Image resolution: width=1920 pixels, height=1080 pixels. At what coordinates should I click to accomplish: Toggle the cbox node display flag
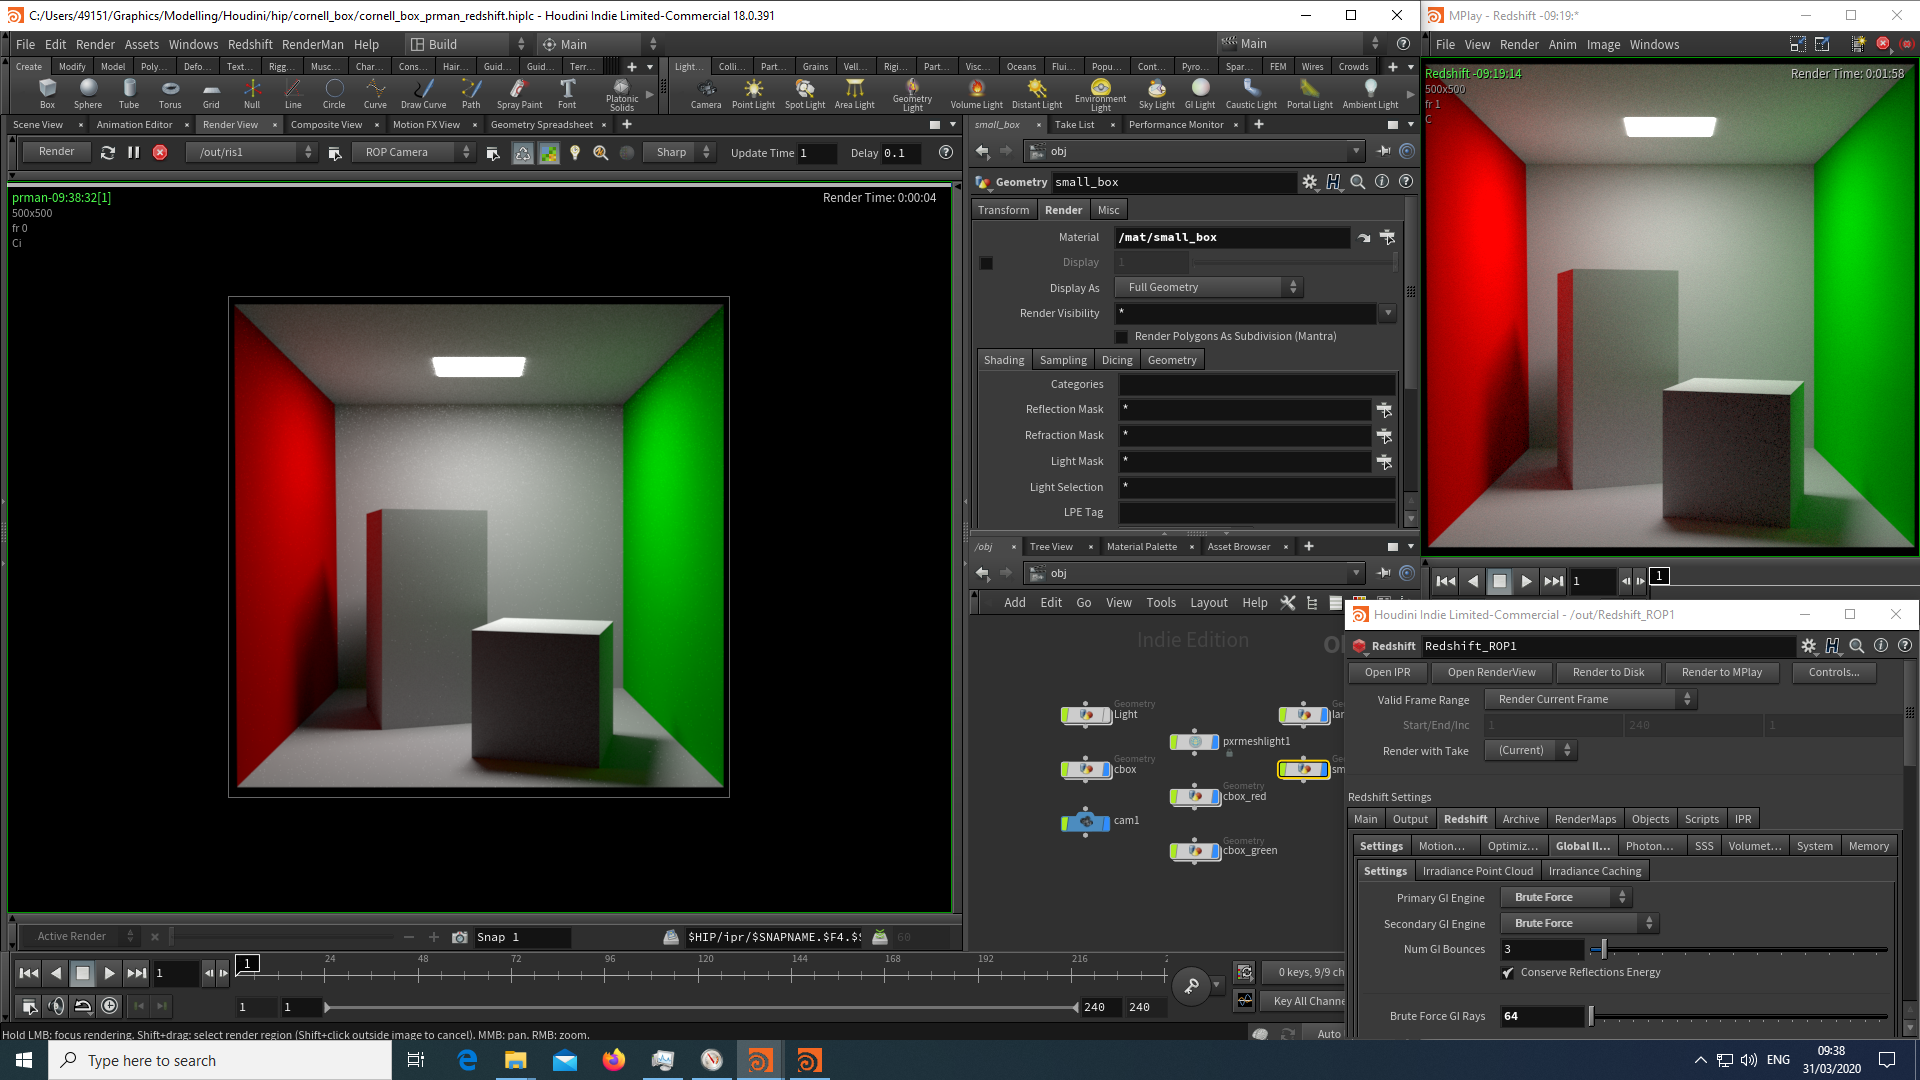tap(1106, 769)
